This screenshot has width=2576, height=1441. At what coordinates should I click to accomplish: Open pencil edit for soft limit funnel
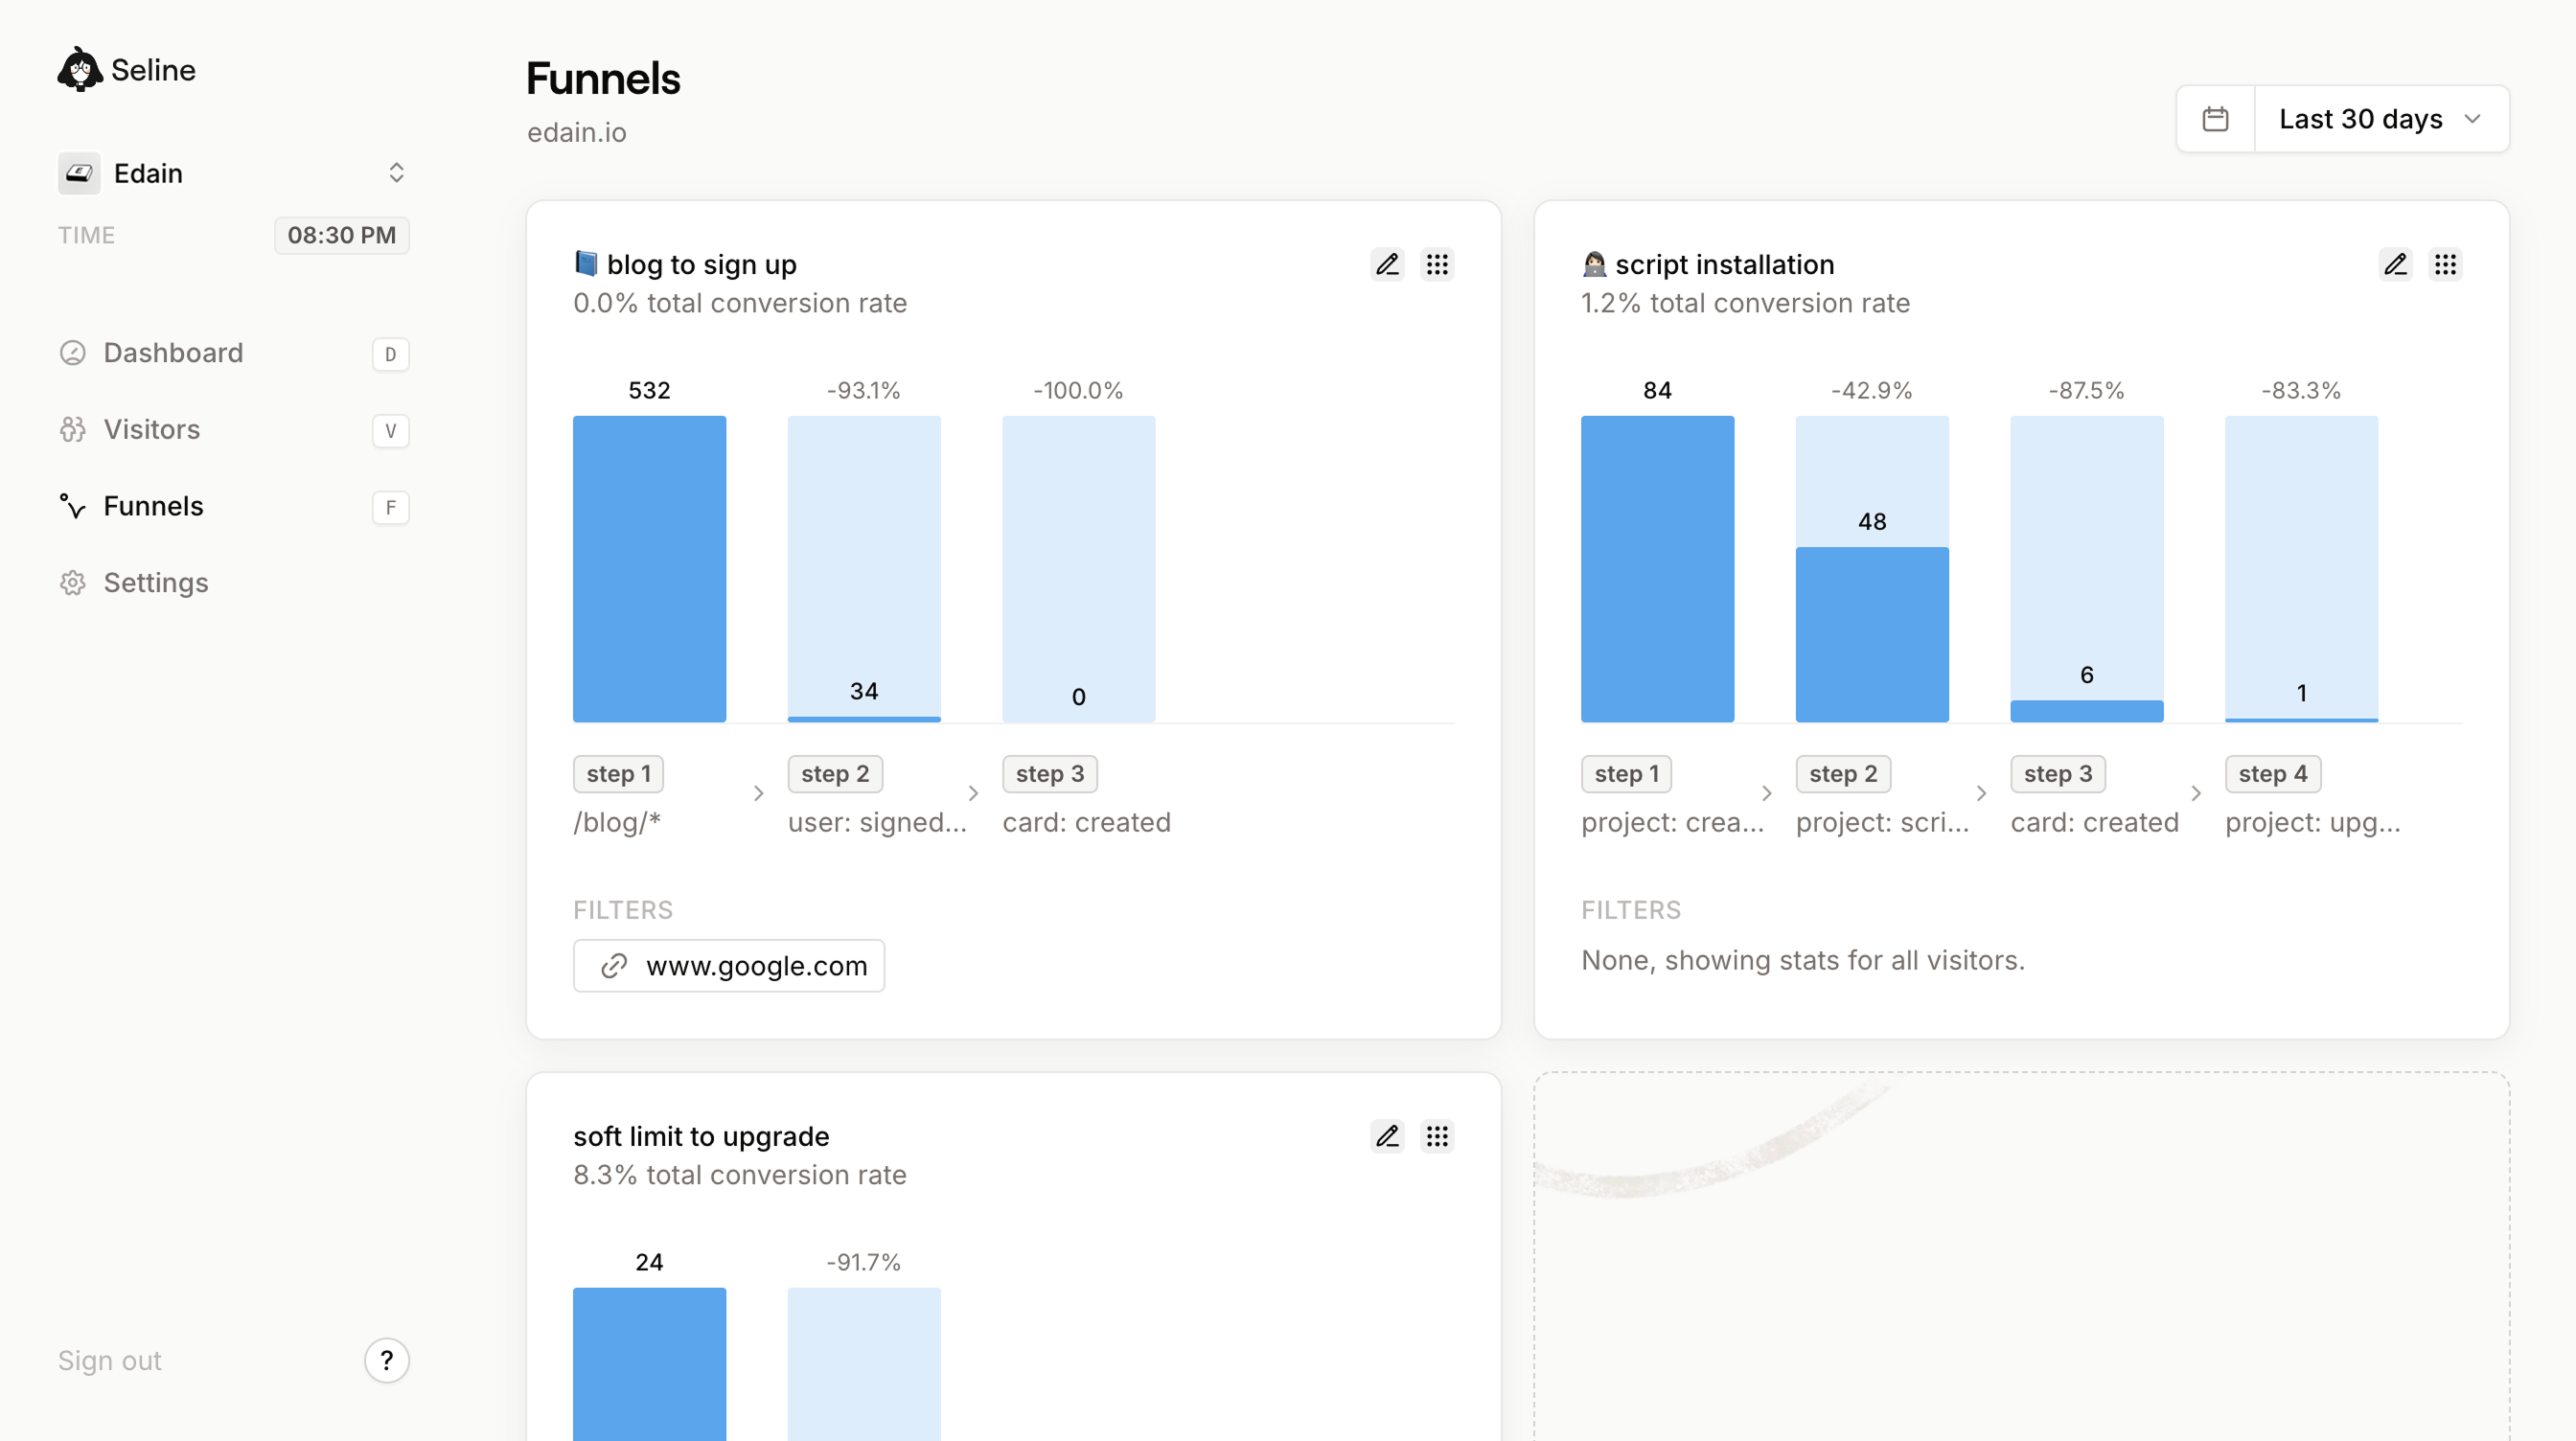(1387, 1136)
